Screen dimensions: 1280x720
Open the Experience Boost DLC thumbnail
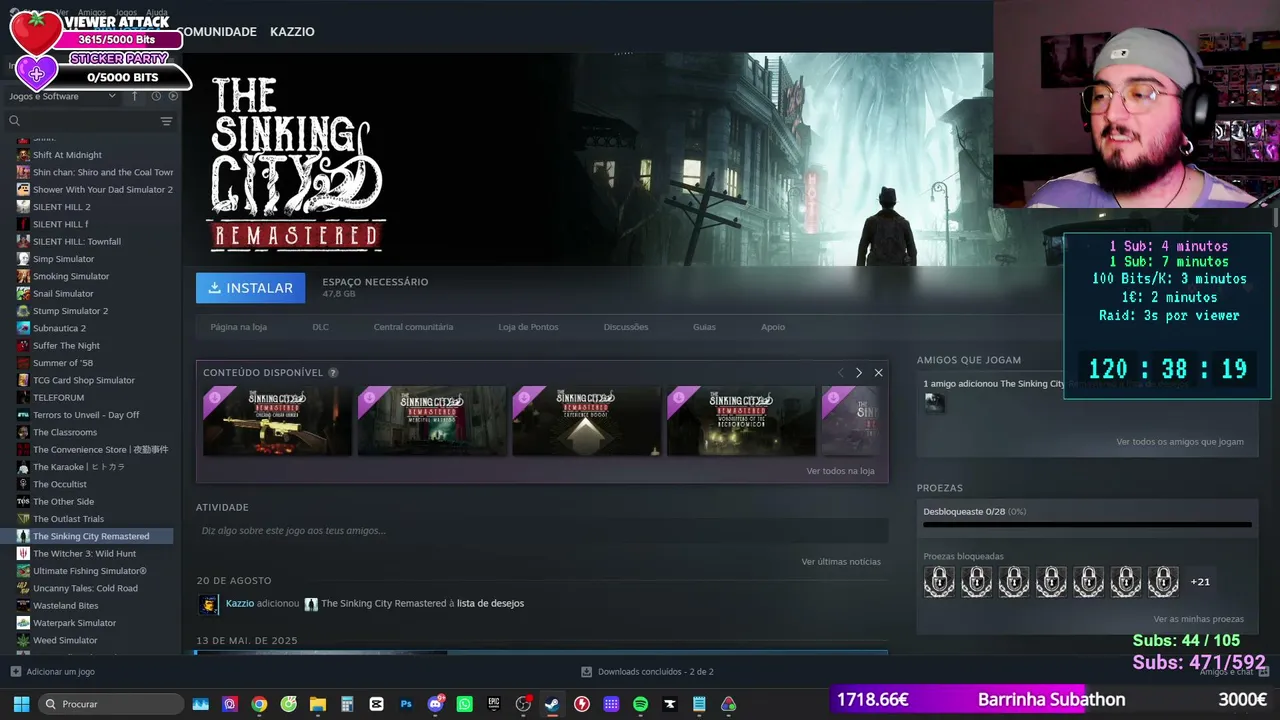tap(586, 421)
